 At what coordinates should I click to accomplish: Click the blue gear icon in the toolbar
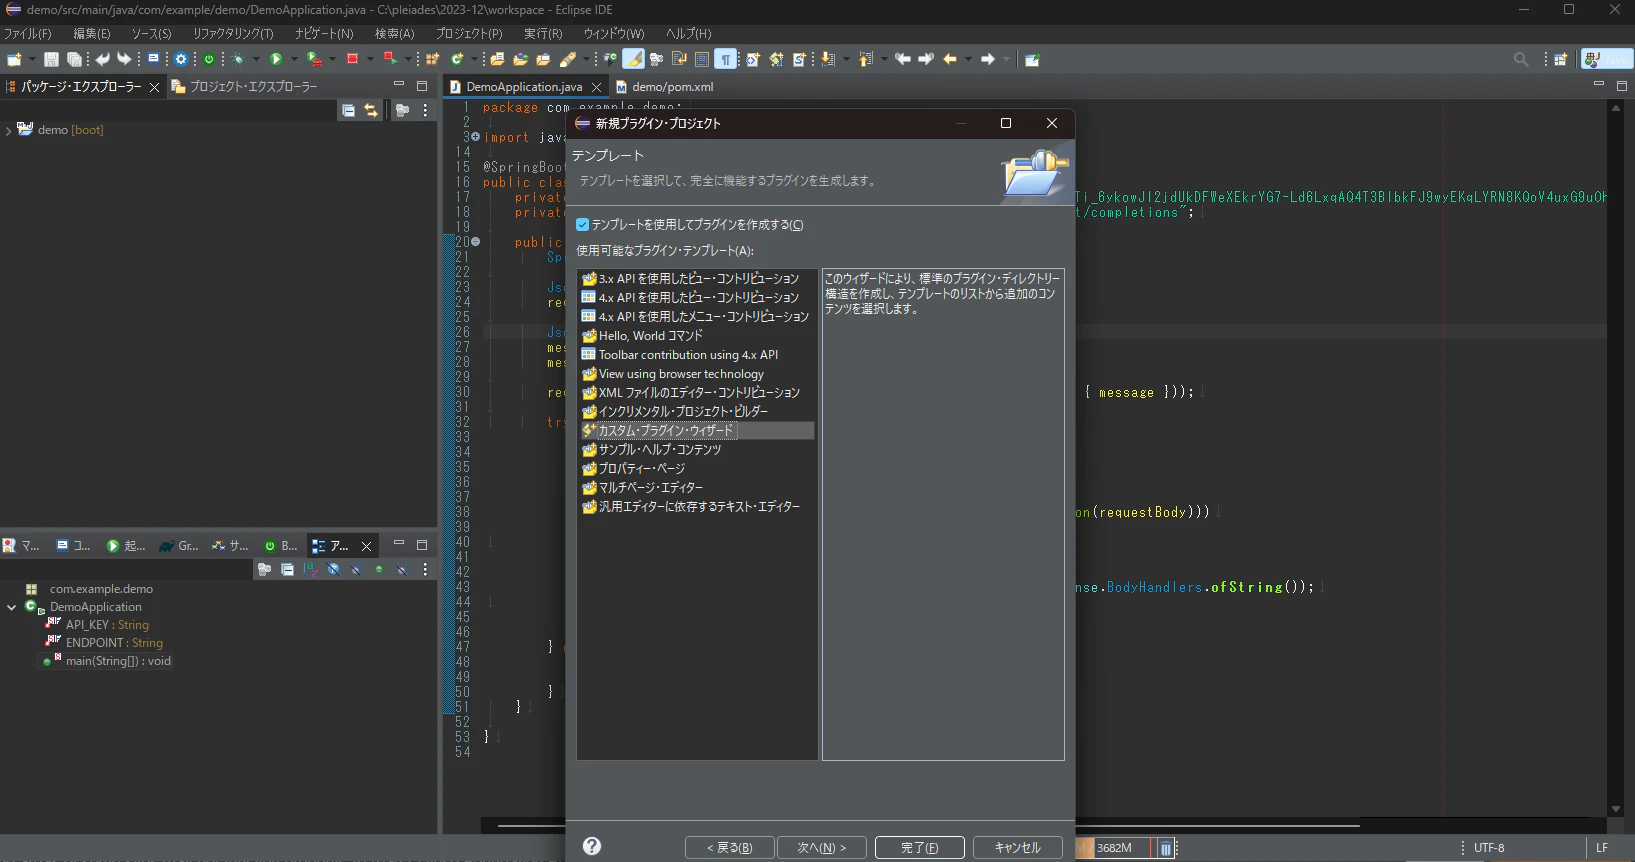181,60
